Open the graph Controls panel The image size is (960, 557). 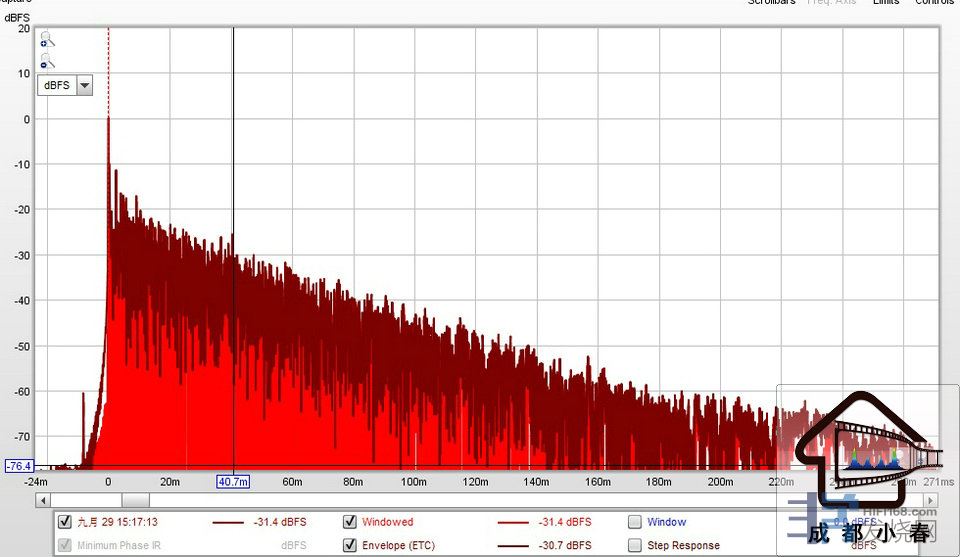[934, 3]
